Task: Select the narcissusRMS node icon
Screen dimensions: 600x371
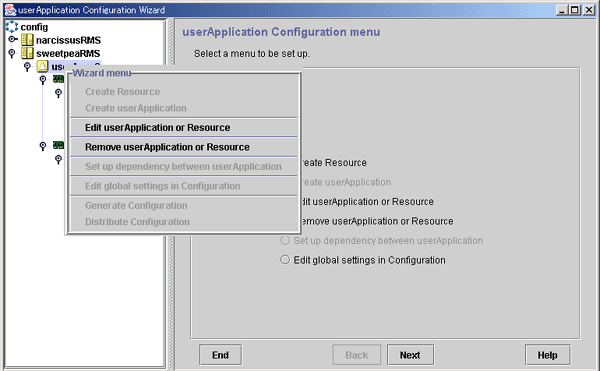Action: (27, 40)
